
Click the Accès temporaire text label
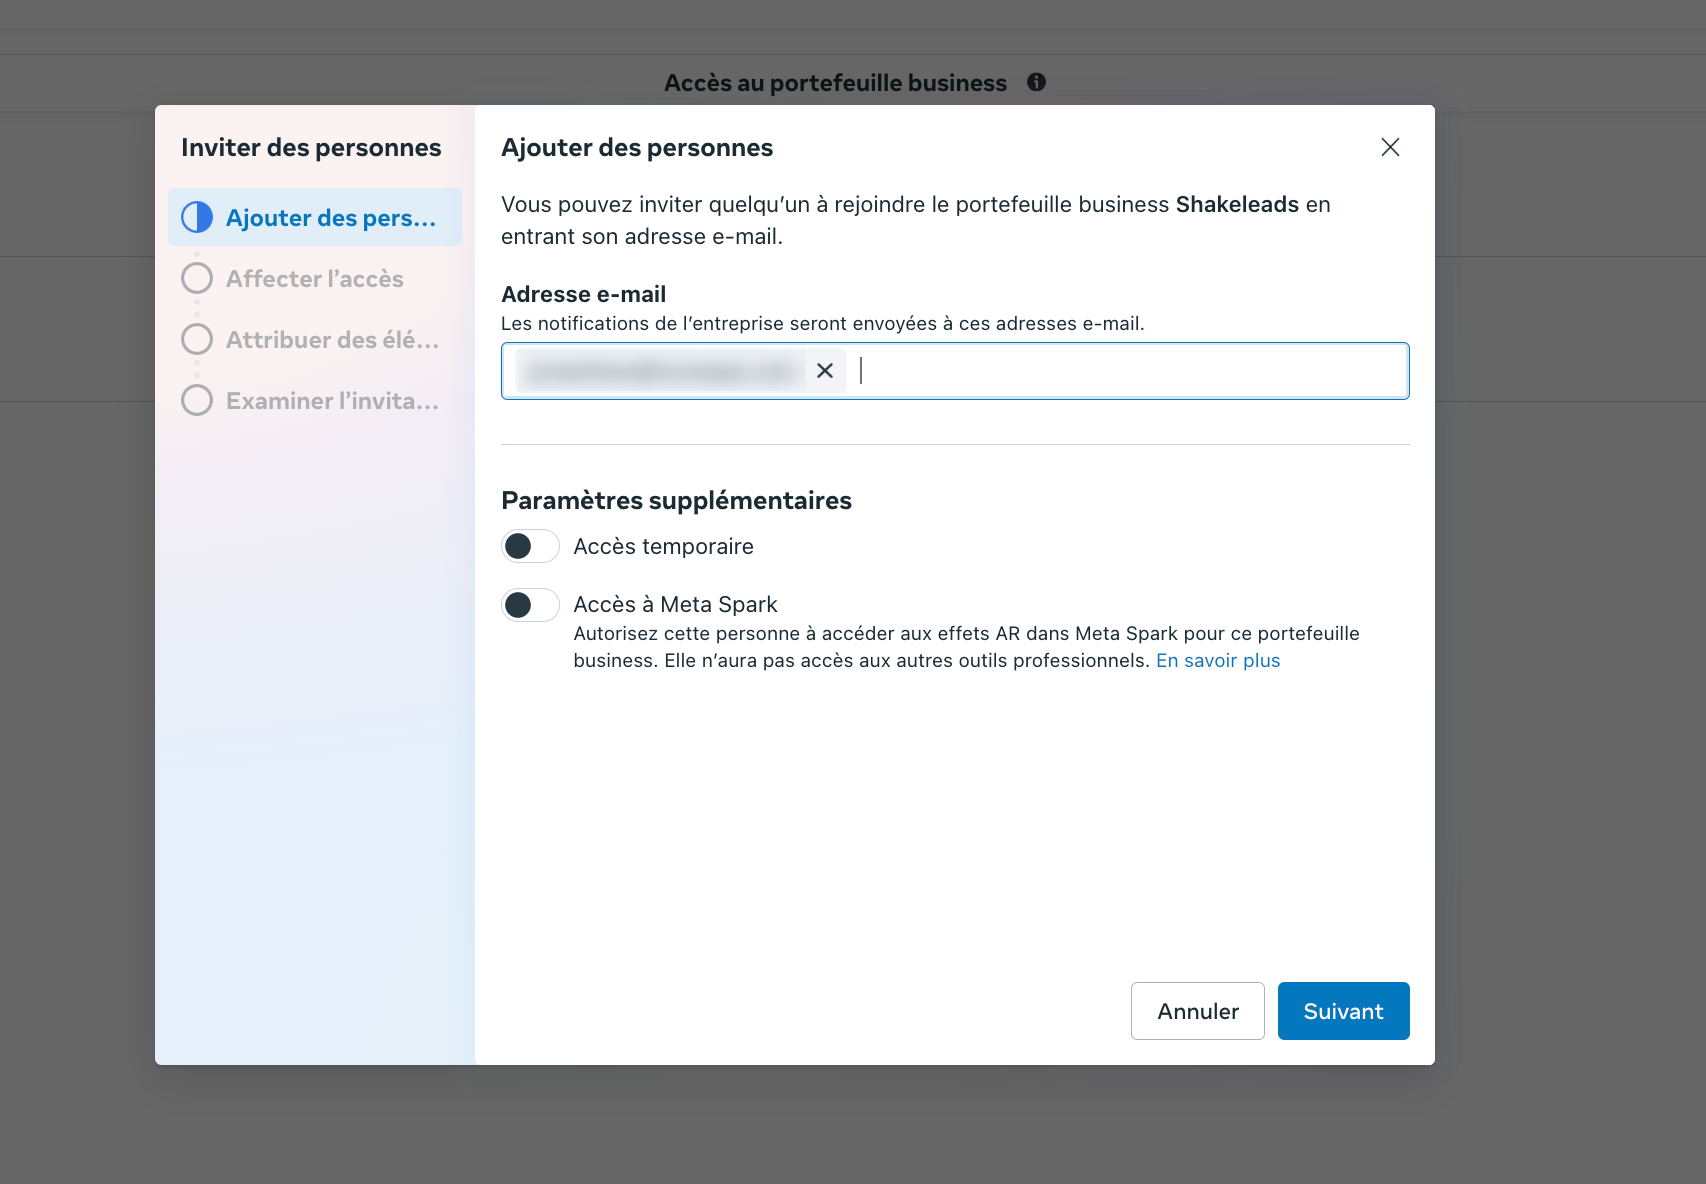[x=663, y=546]
